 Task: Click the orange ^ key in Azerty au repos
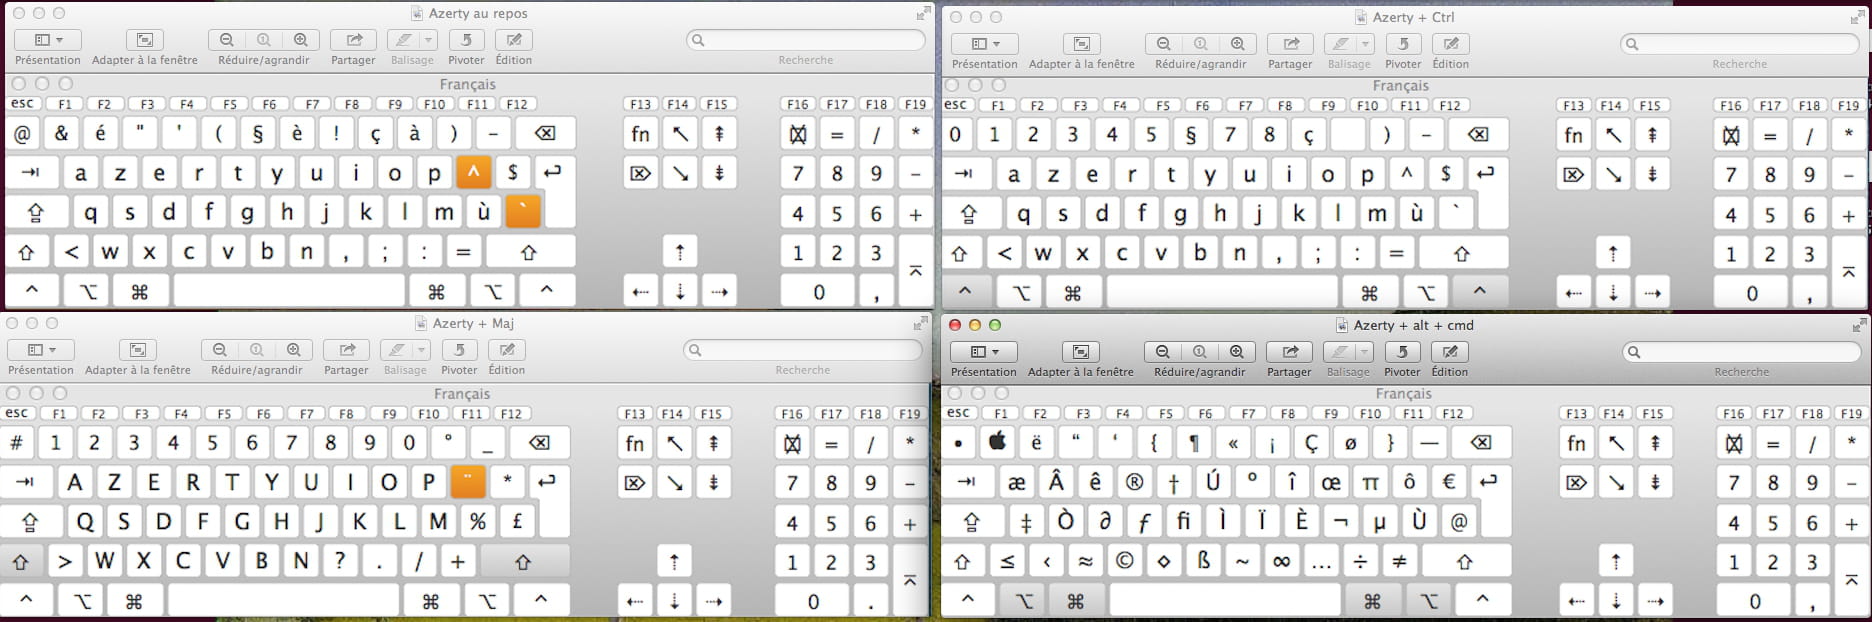473,172
